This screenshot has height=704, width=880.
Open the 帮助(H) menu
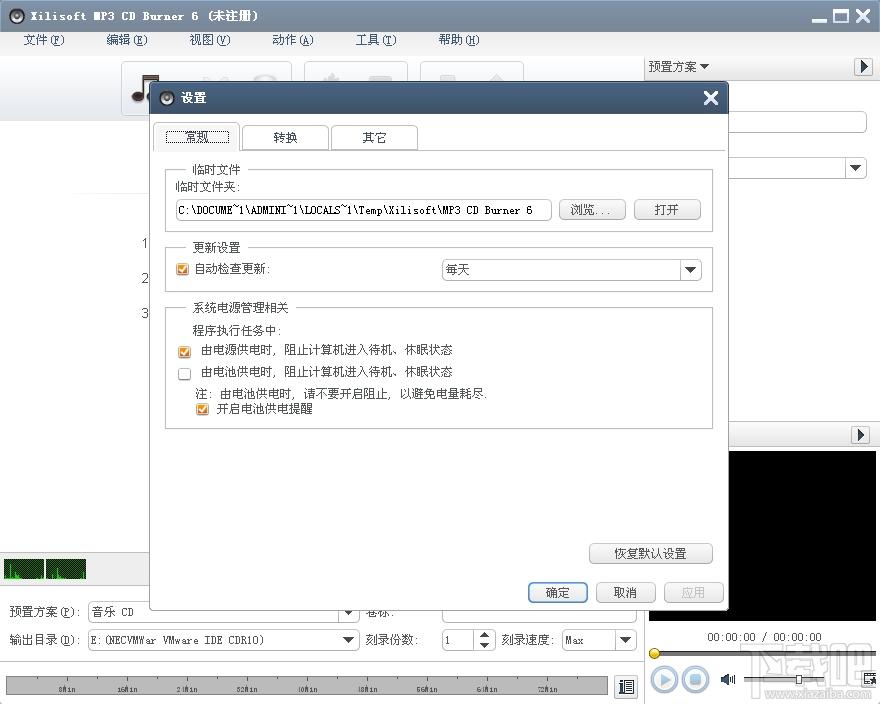click(459, 40)
